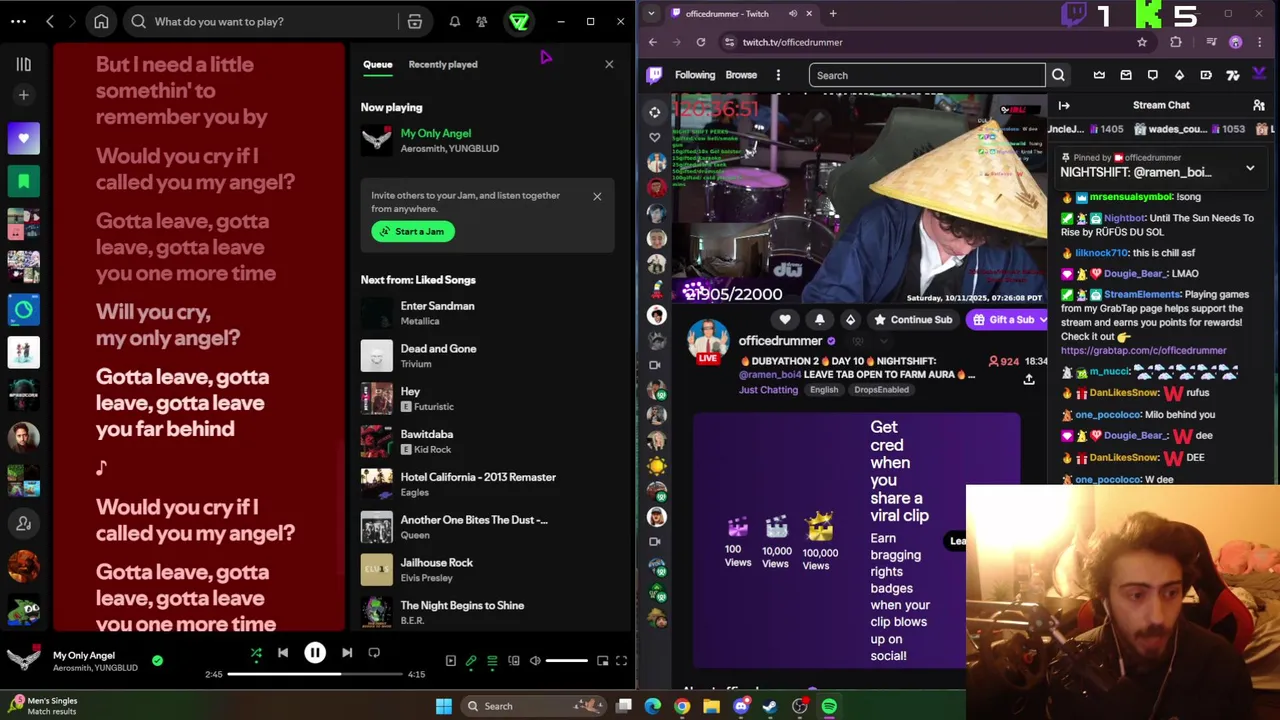Open Now Playing view in Spotify
1280x720 pixels.
pyautogui.click(x=450, y=661)
